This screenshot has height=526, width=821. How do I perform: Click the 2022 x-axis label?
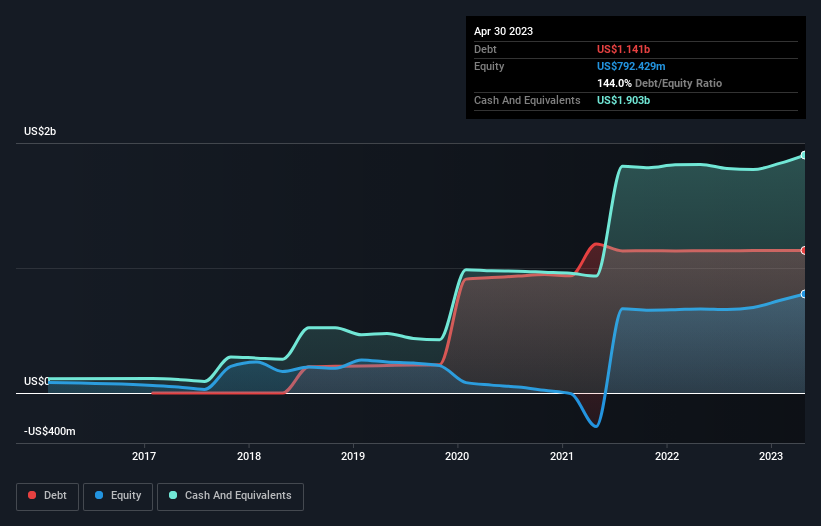667,456
